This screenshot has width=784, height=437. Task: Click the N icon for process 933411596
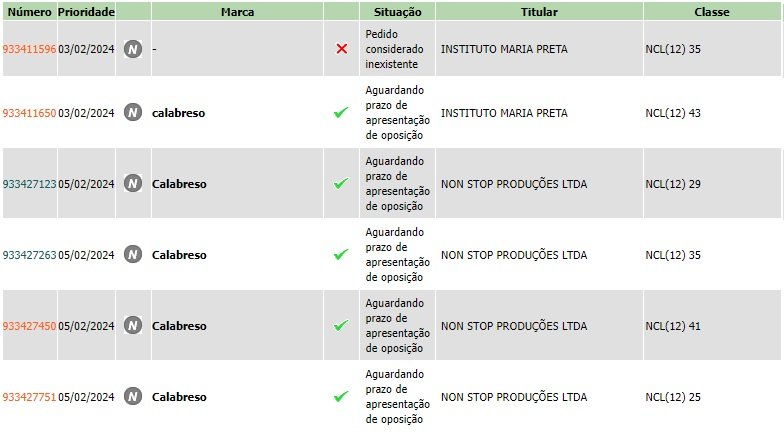point(133,49)
